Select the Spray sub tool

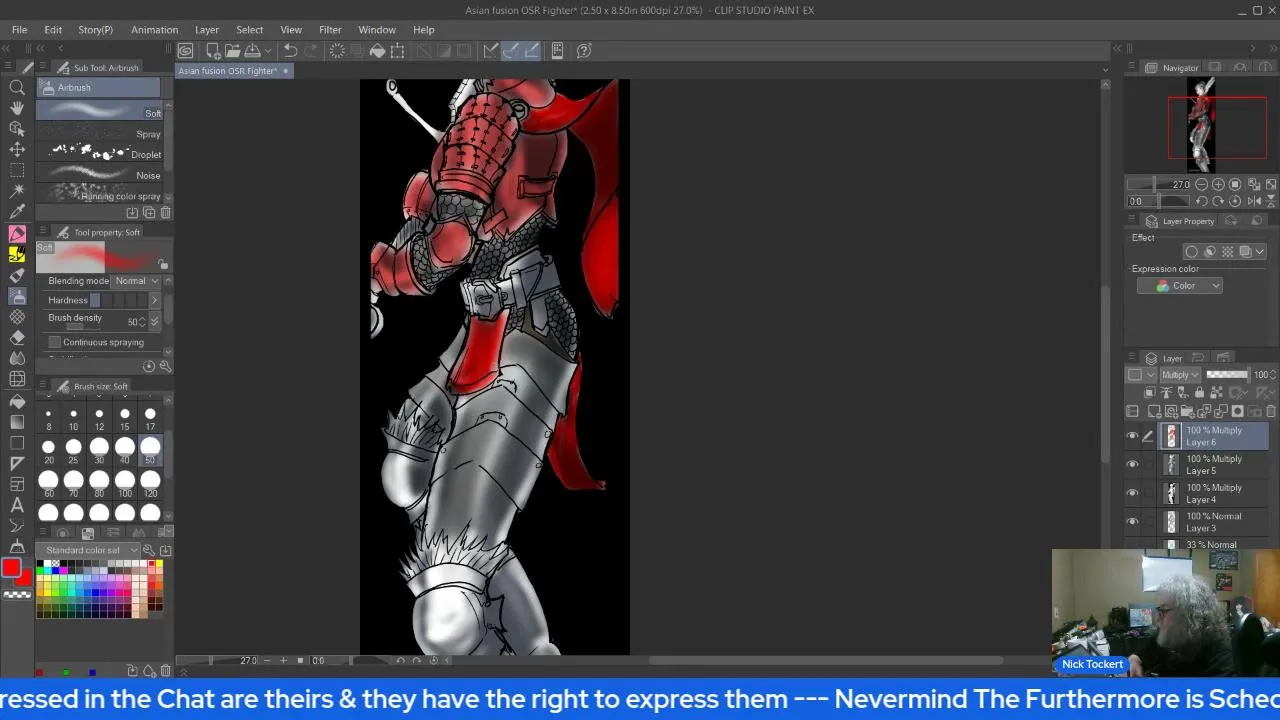(x=98, y=133)
